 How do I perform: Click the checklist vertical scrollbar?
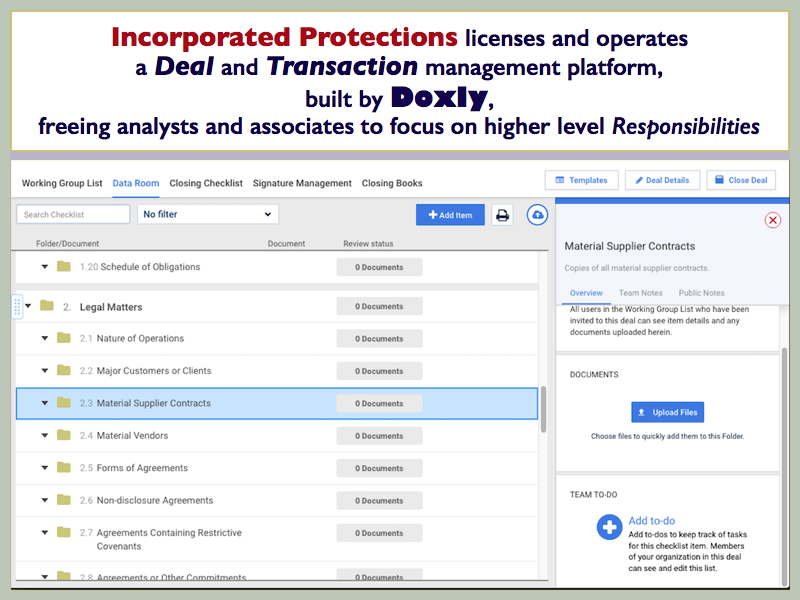click(x=543, y=409)
